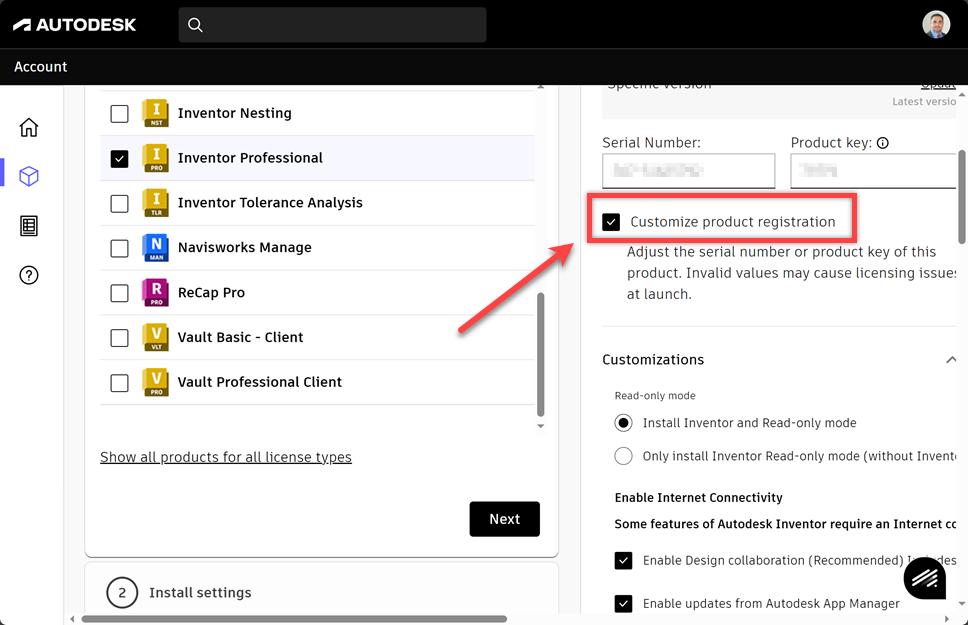This screenshot has width=968, height=625.
Task: Click the Next button
Action: (x=504, y=519)
